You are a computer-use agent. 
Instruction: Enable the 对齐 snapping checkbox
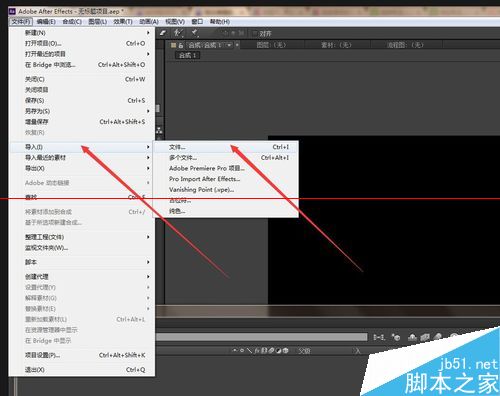(x=255, y=33)
